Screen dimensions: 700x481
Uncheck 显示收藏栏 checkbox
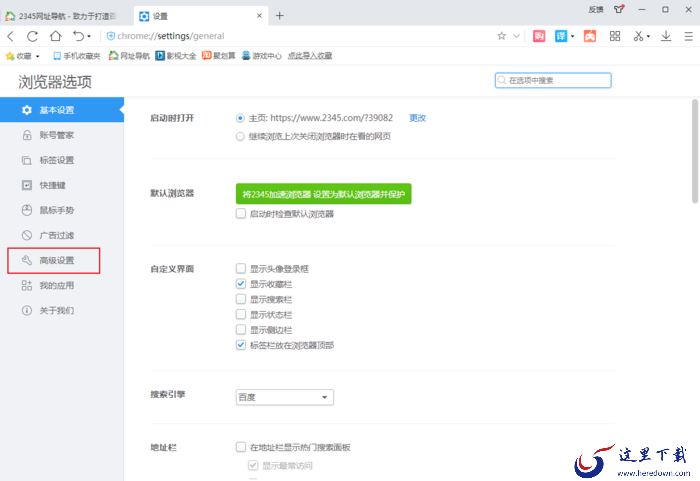(x=241, y=284)
